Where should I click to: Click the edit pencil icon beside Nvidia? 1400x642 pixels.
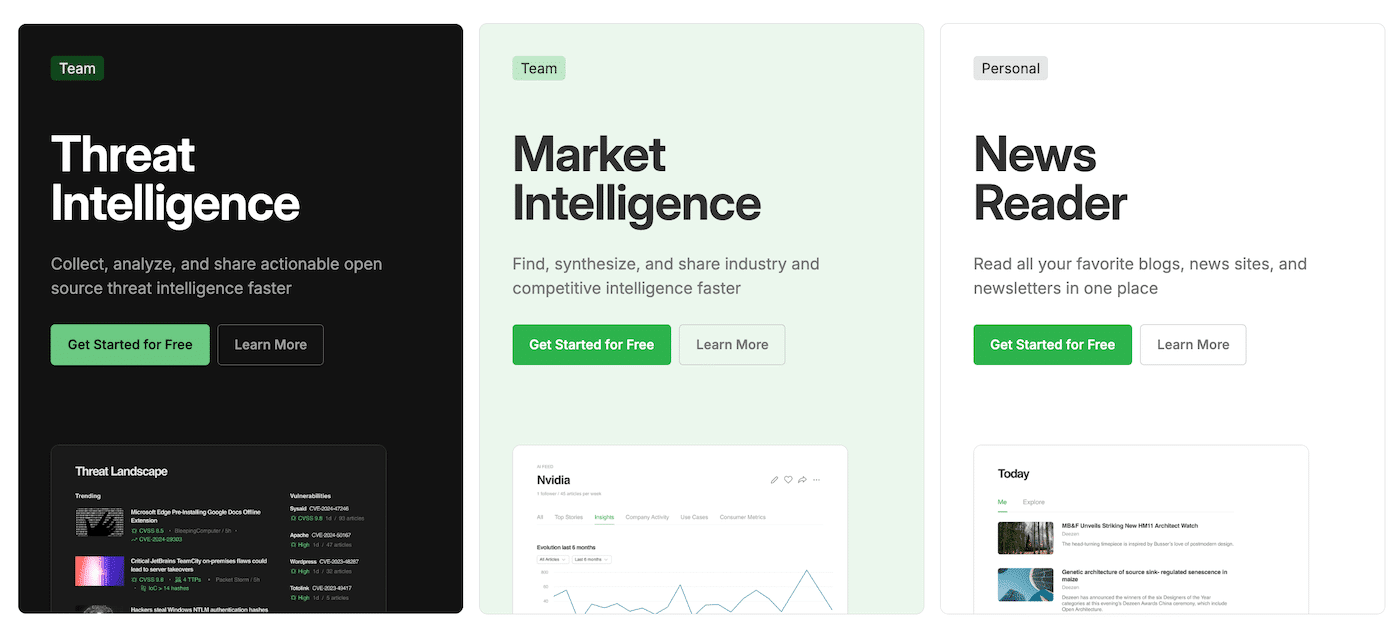click(774, 480)
